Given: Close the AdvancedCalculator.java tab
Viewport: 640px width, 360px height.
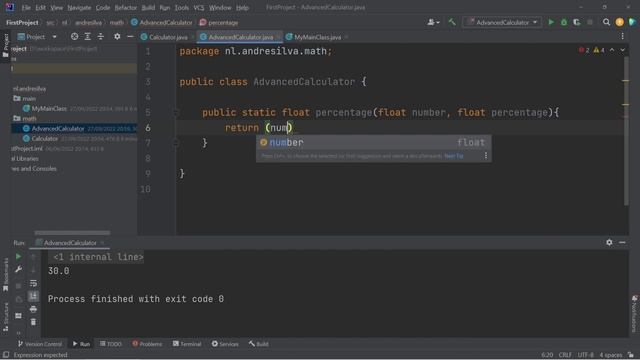Looking at the screenshot, I should click(x=278, y=37).
